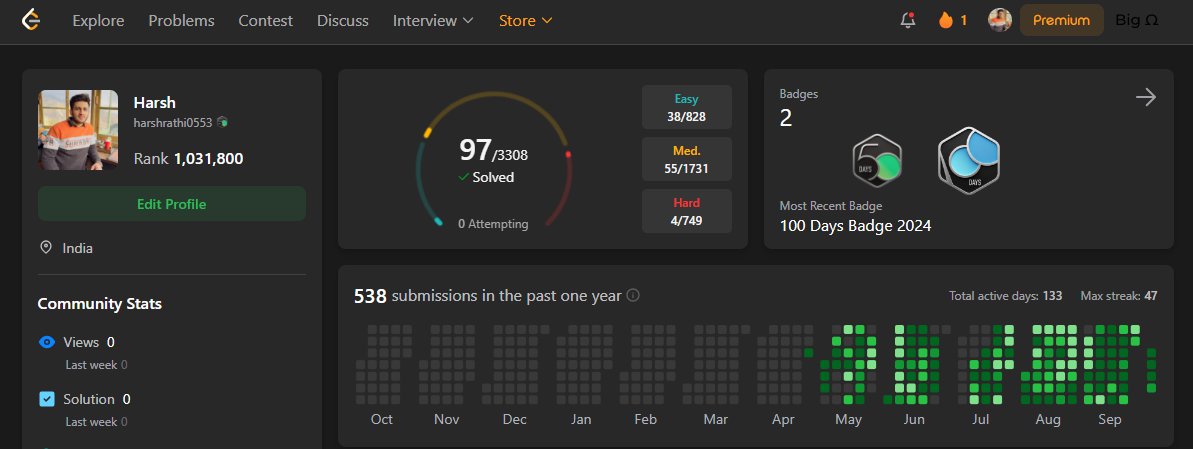Click the Sep month label
Screen dimensions: 1193x449
tap(1109, 420)
